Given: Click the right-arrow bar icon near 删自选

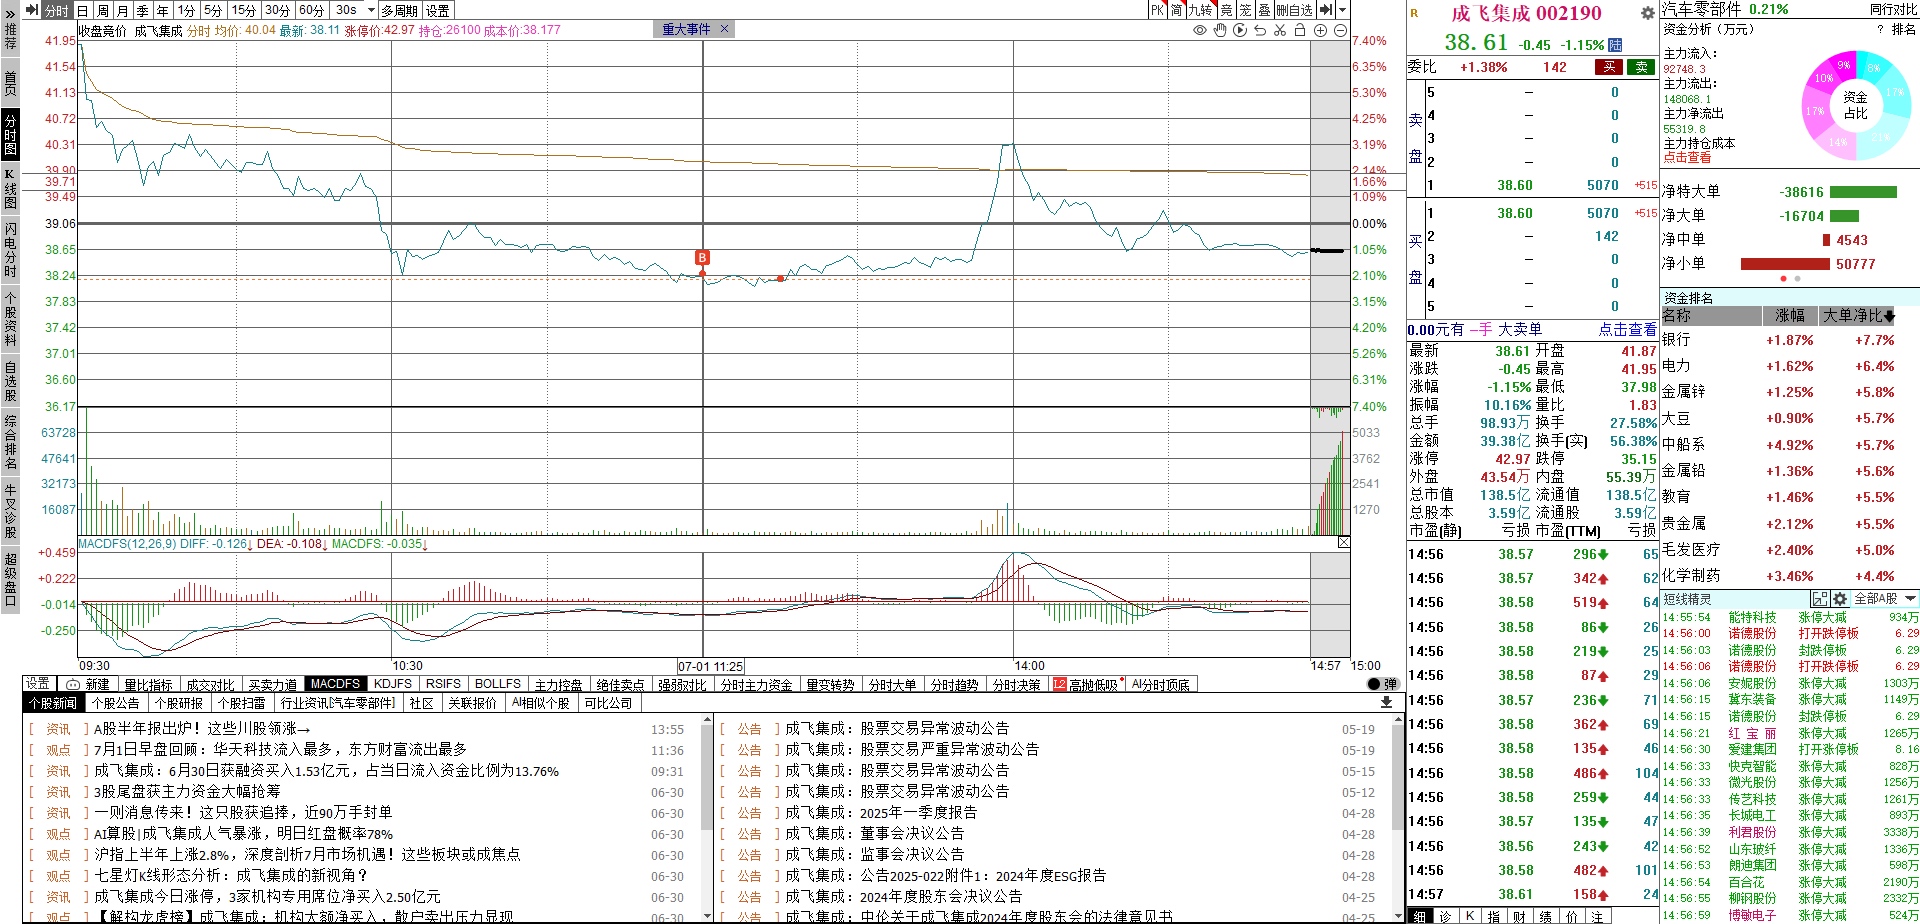Looking at the screenshot, I should tap(1326, 10).
